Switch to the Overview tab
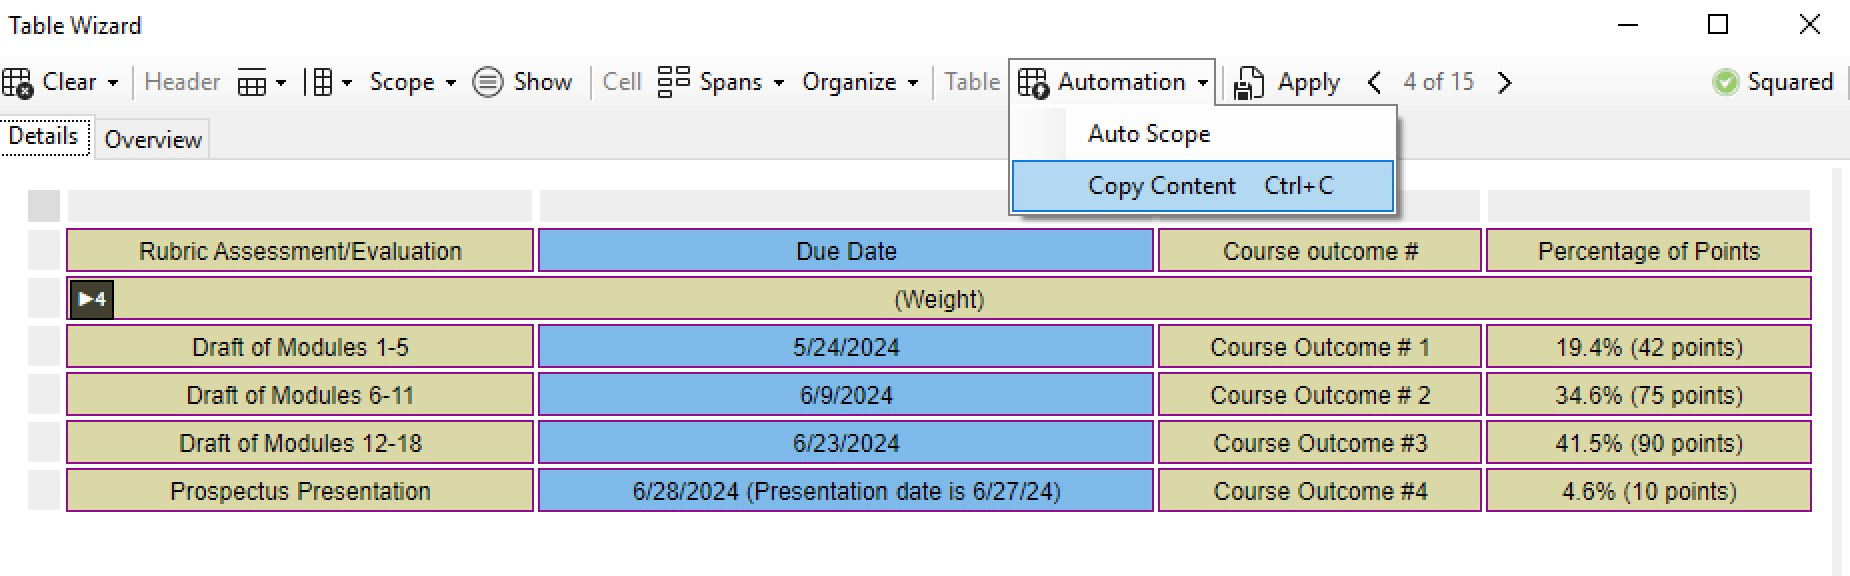The height and width of the screenshot is (576, 1850). [153, 140]
